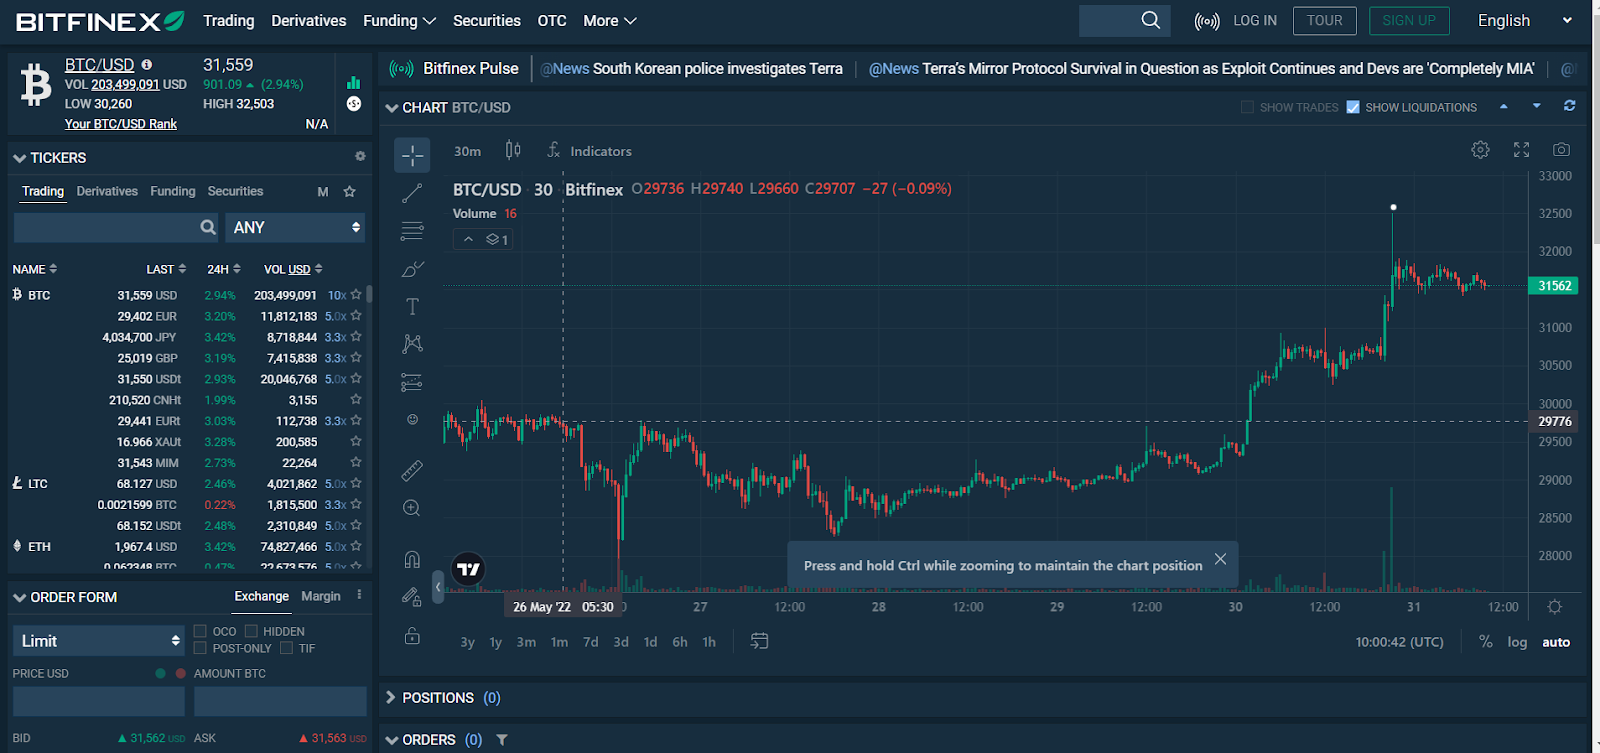Open the chart pattern tool
The height and width of the screenshot is (753, 1600).
(x=412, y=344)
